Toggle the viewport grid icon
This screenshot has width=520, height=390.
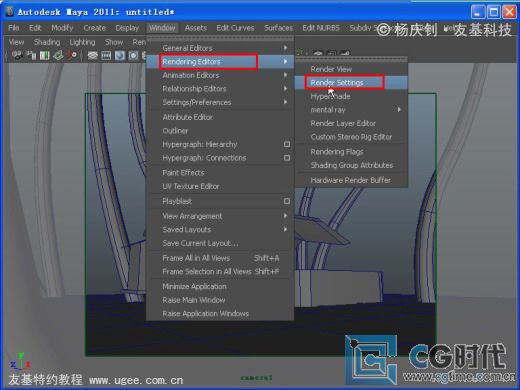click(92, 55)
